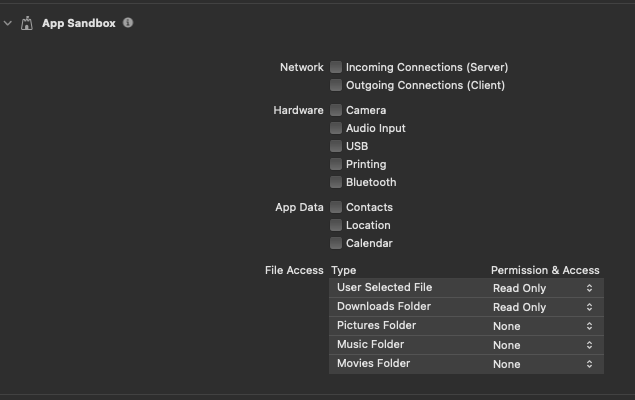Allow Bluetooth hardware access
This screenshot has height=400, width=635.
click(x=336, y=182)
